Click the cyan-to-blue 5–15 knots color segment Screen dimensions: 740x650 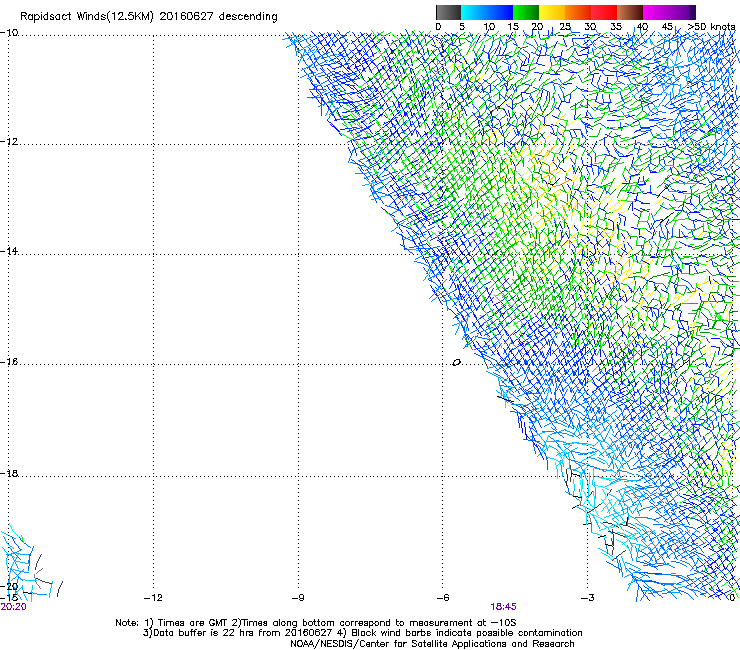[x=487, y=12]
